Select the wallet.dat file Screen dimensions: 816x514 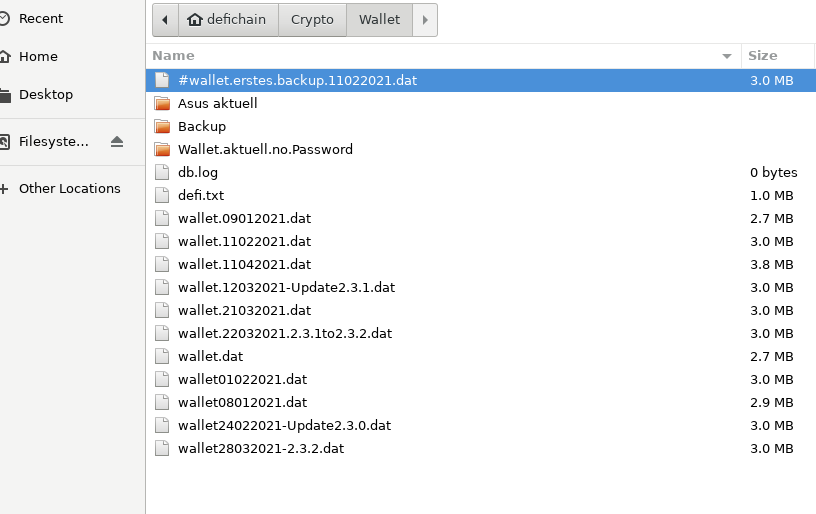481,356
